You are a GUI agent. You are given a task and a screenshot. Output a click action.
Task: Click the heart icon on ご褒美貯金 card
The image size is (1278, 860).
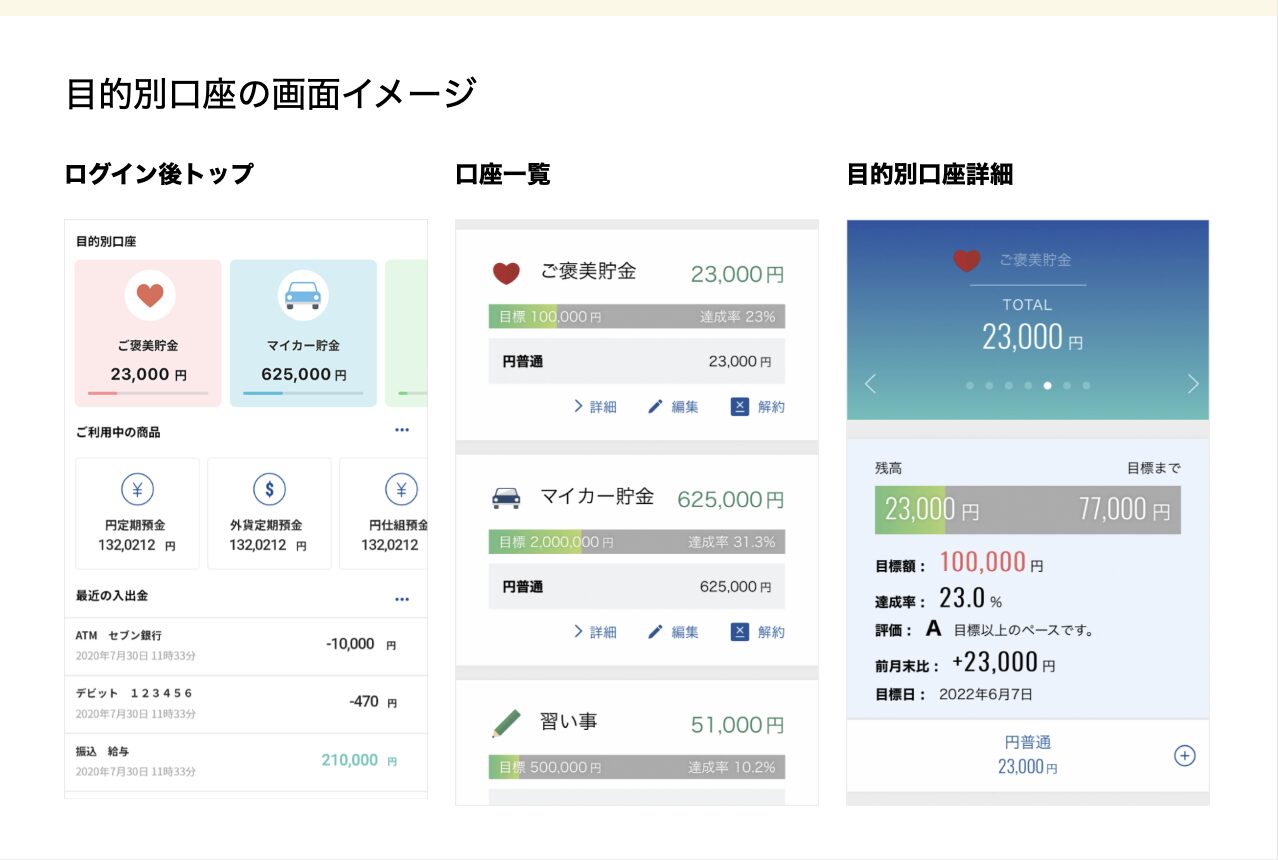149,296
